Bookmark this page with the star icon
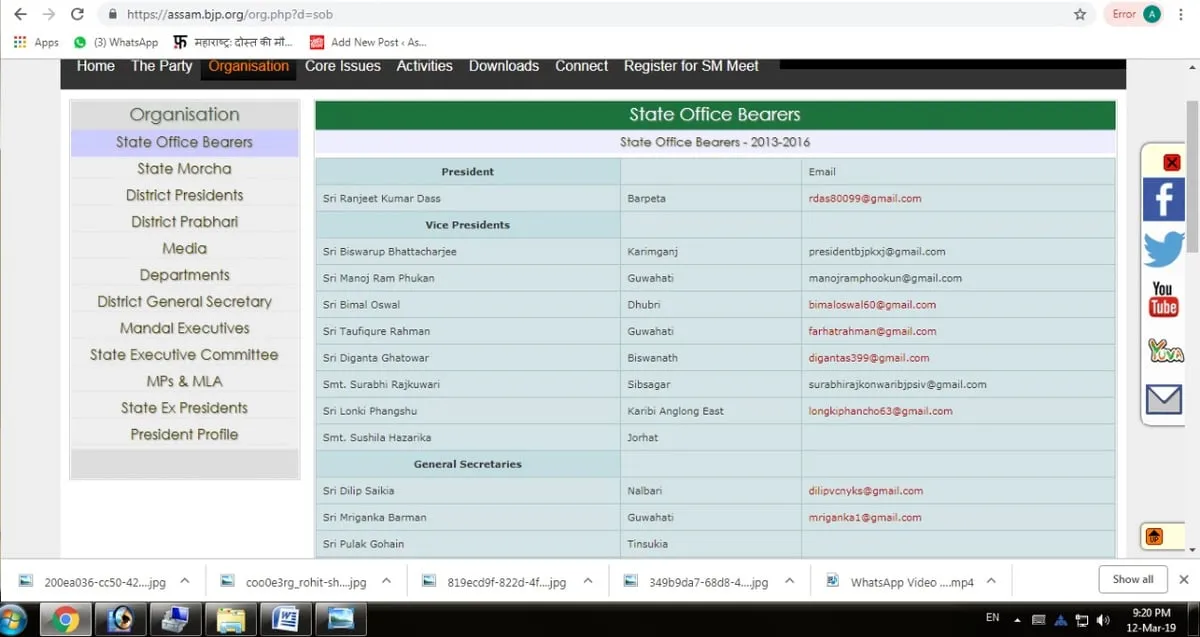This screenshot has height=637, width=1200. tap(1080, 15)
